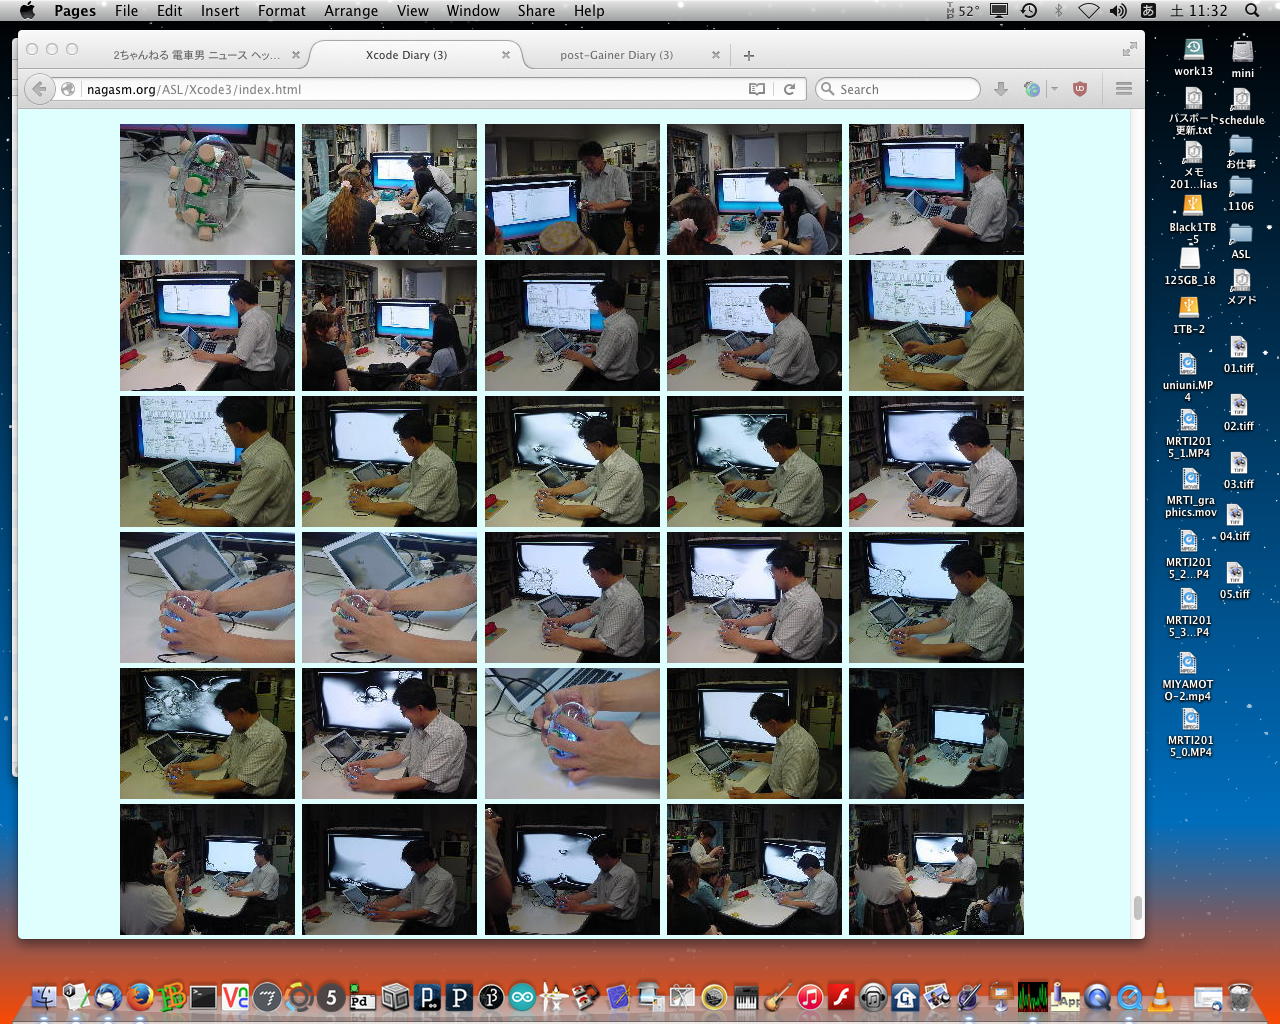Screen dimensions: 1280x1024
Task: Open the Wi-Fi status menu
Action: (x=1089, y=11)
